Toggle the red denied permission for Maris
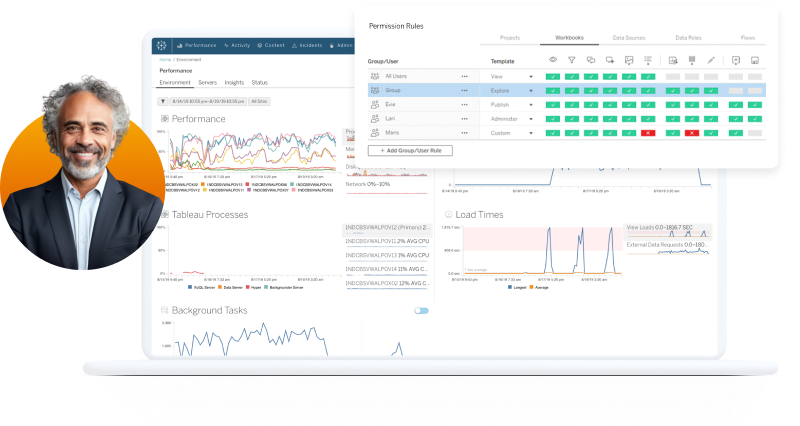 pos(648,132)
